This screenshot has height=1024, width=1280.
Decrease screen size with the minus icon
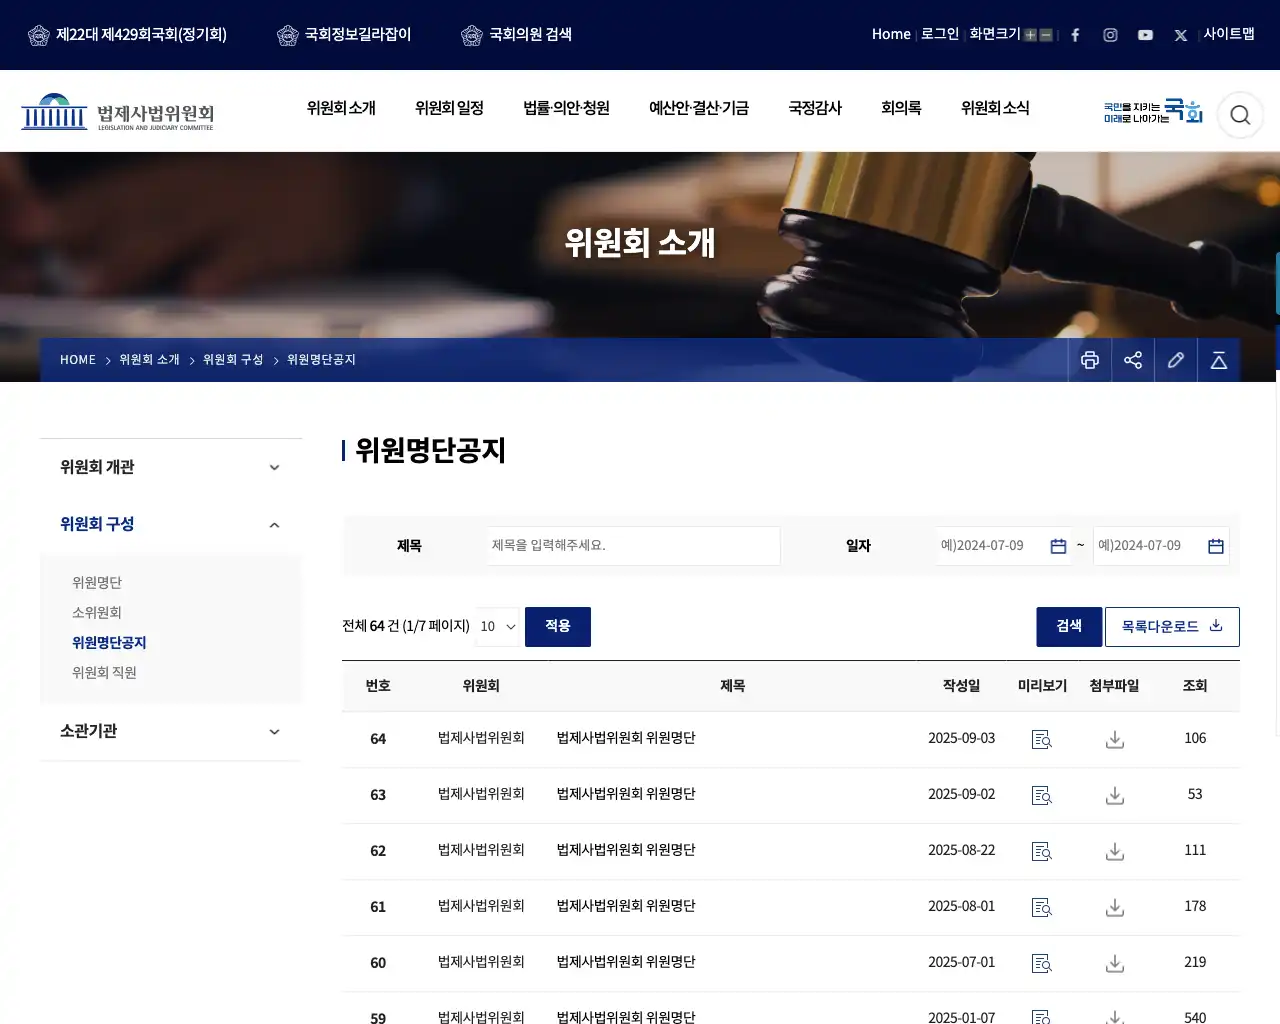[1046, 35]
